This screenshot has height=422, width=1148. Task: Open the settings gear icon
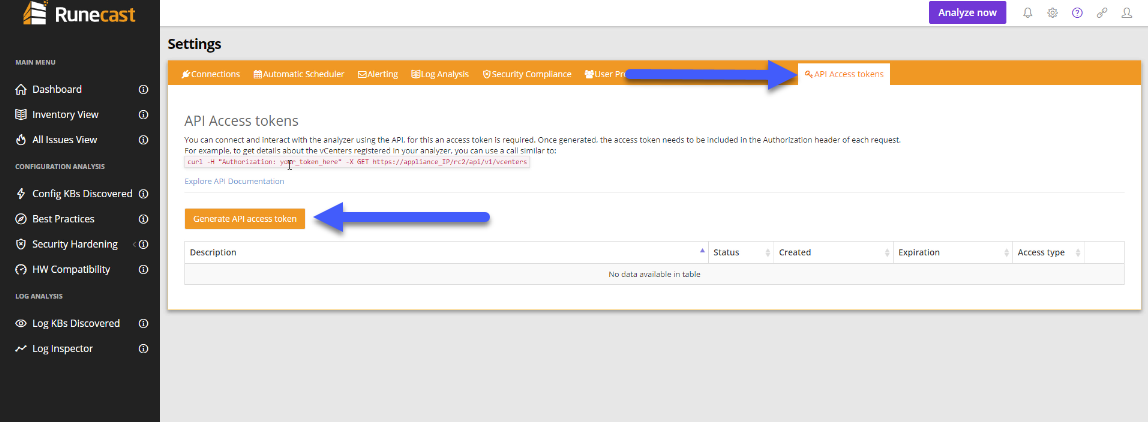[x=1052, y=13]
